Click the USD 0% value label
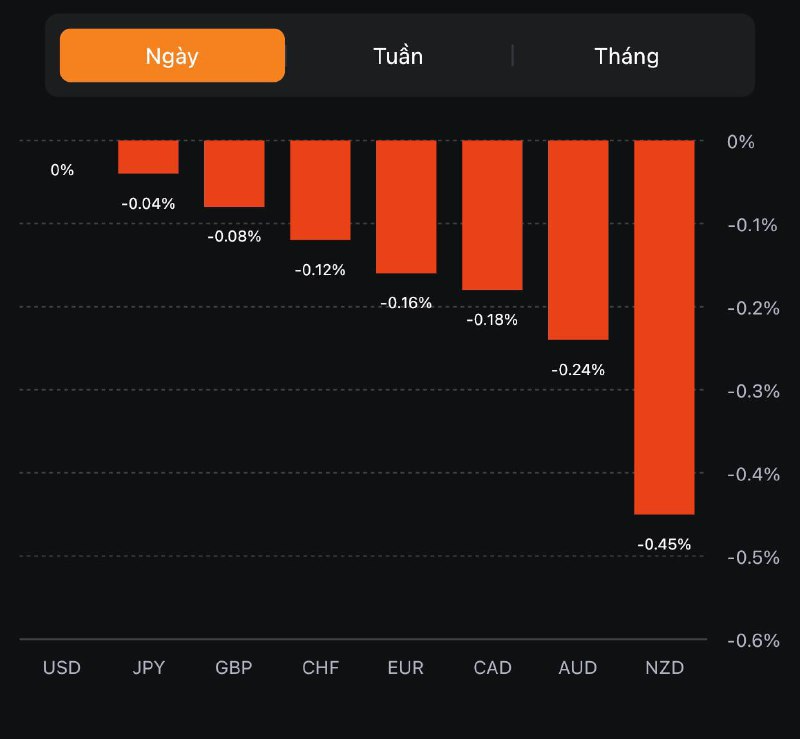The width and height of the screenshot is (800, 739). (62, 170)
